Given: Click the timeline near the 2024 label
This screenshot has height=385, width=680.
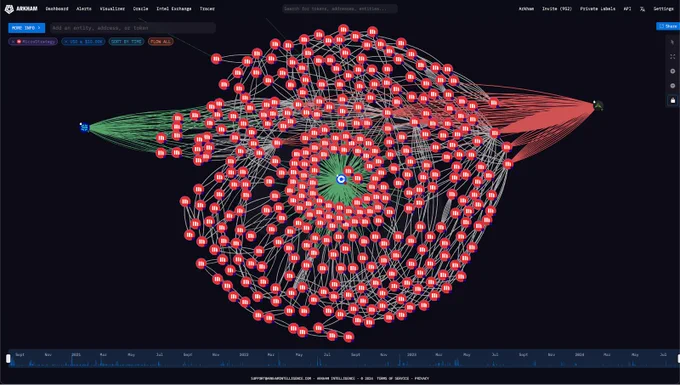Looking at the screenshot, I should click(x=579, y=355).
